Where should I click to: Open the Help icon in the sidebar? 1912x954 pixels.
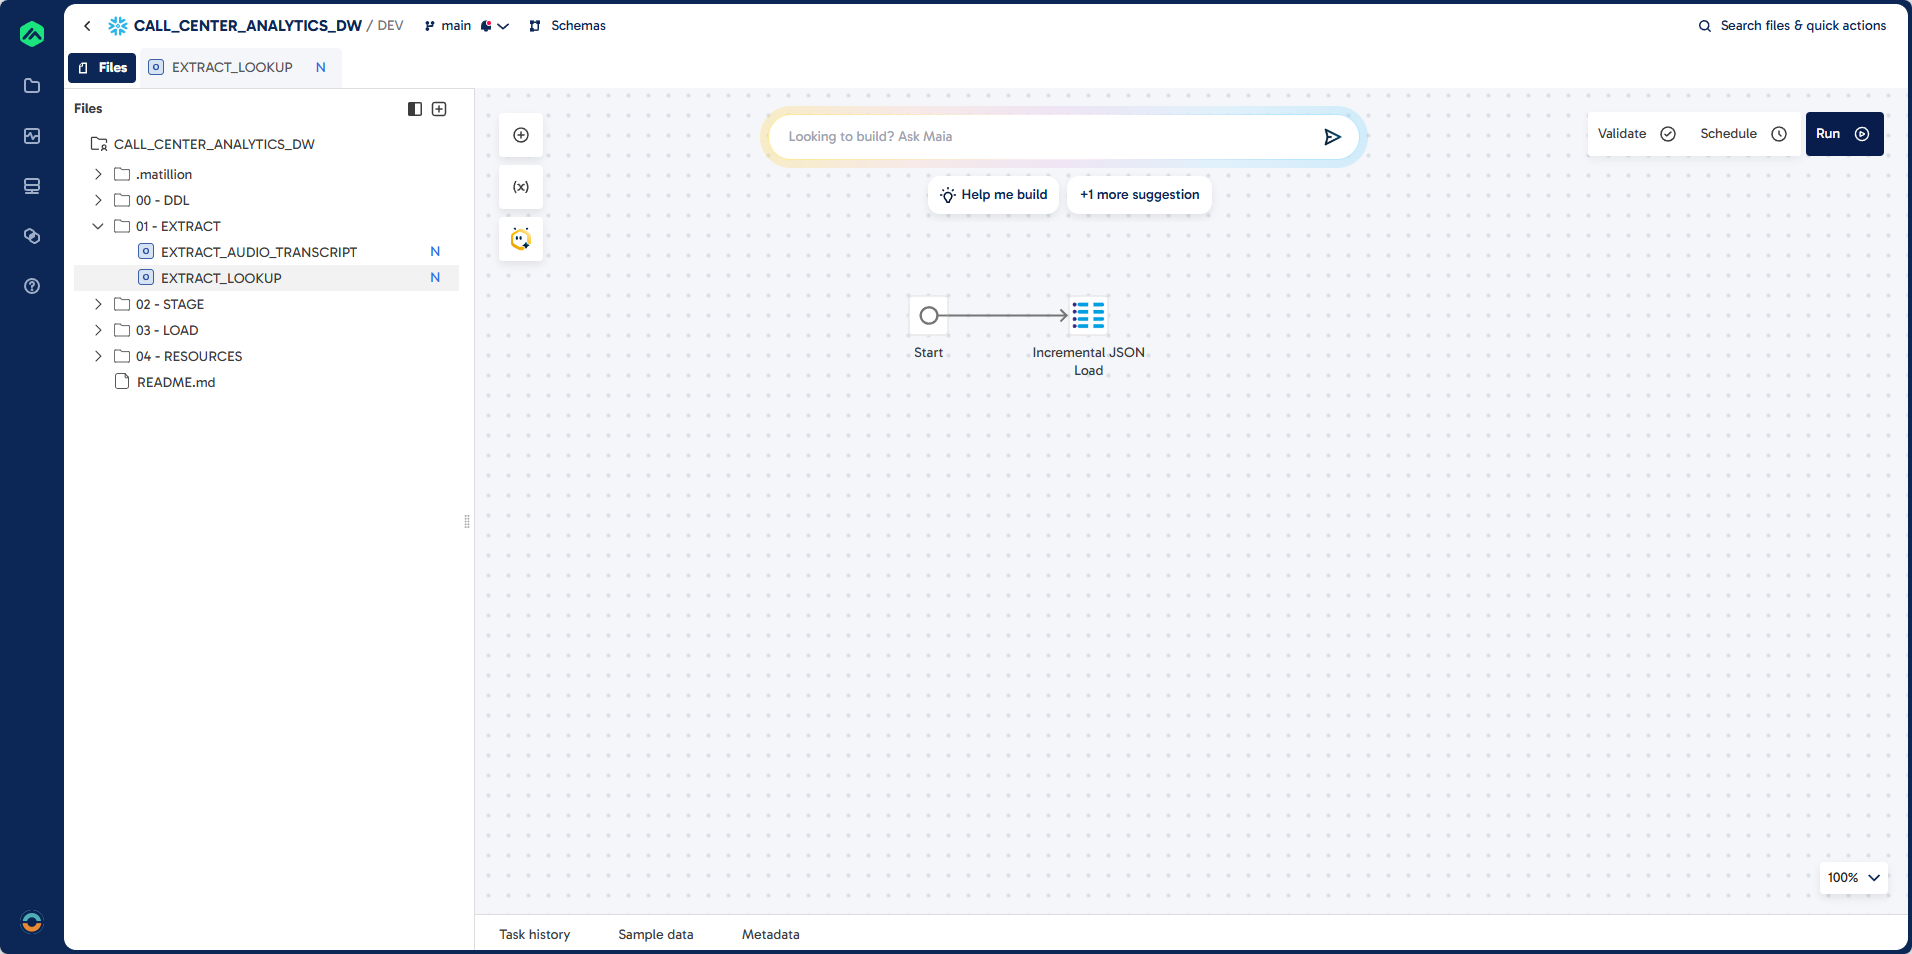(32, 286)
